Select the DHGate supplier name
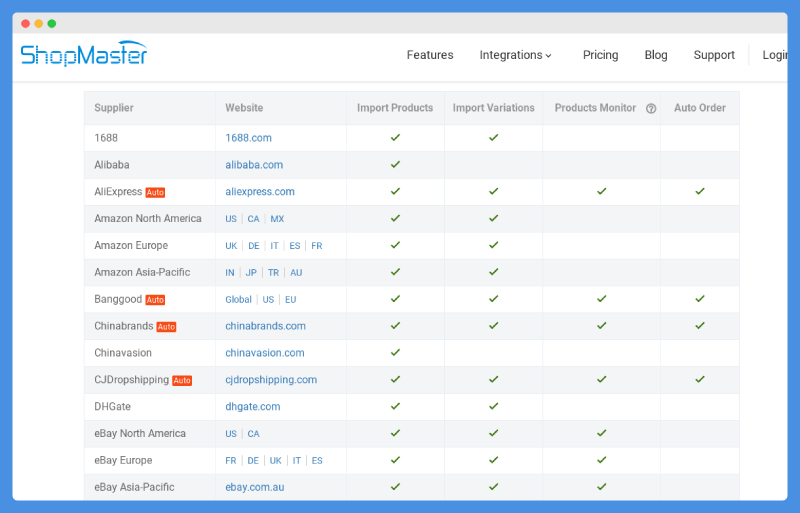800x513 pixels. [112, 407]
